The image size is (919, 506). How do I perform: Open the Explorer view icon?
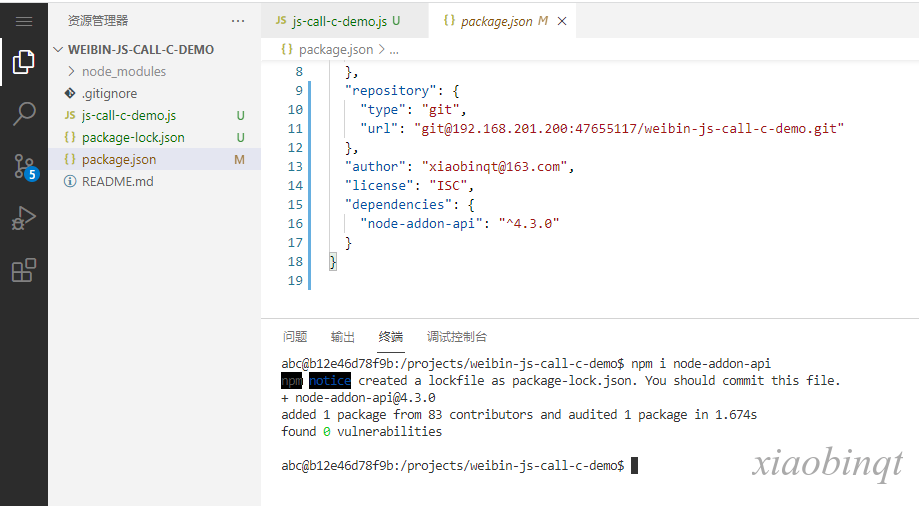click(24, 62)
